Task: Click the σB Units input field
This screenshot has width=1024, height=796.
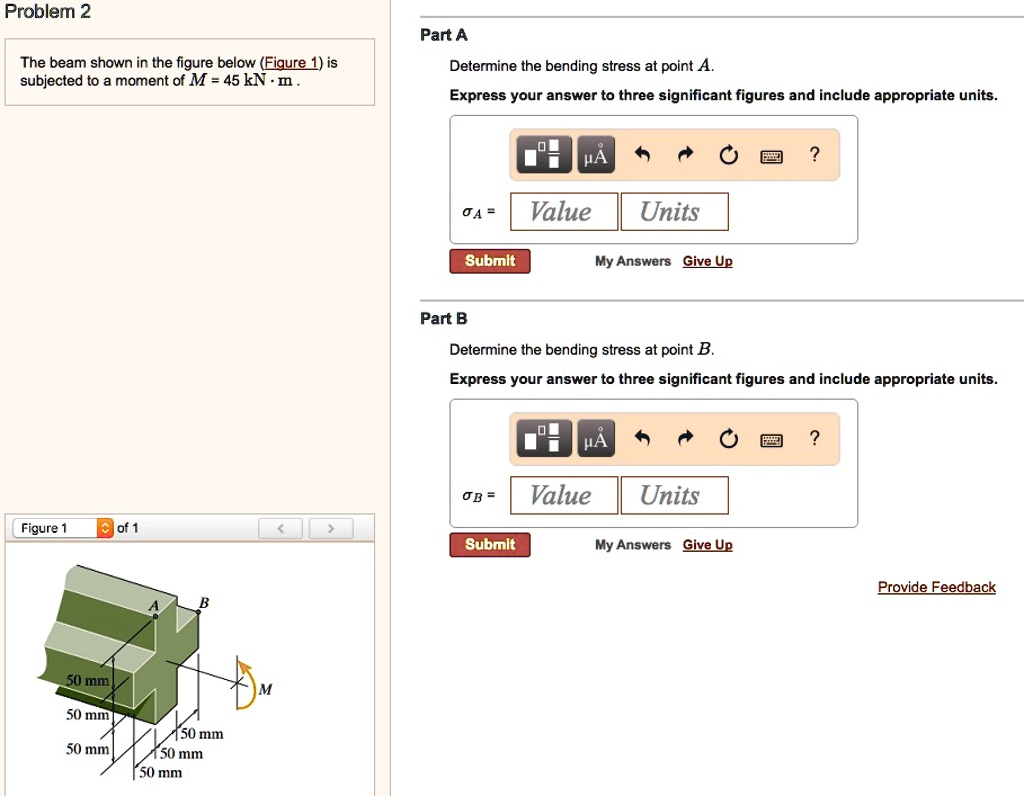Action: [675, 495]
